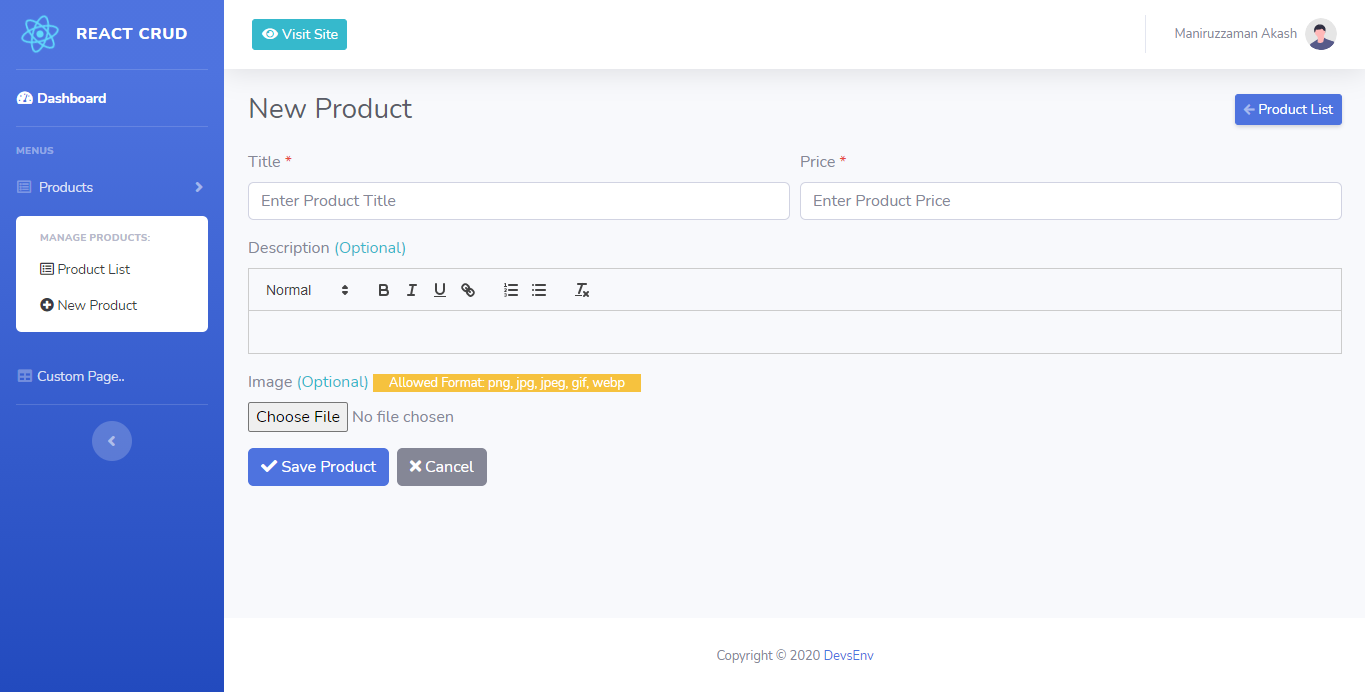Click the Visit Site button
The height and width of the screenshot is (692, 1365).
299,33
